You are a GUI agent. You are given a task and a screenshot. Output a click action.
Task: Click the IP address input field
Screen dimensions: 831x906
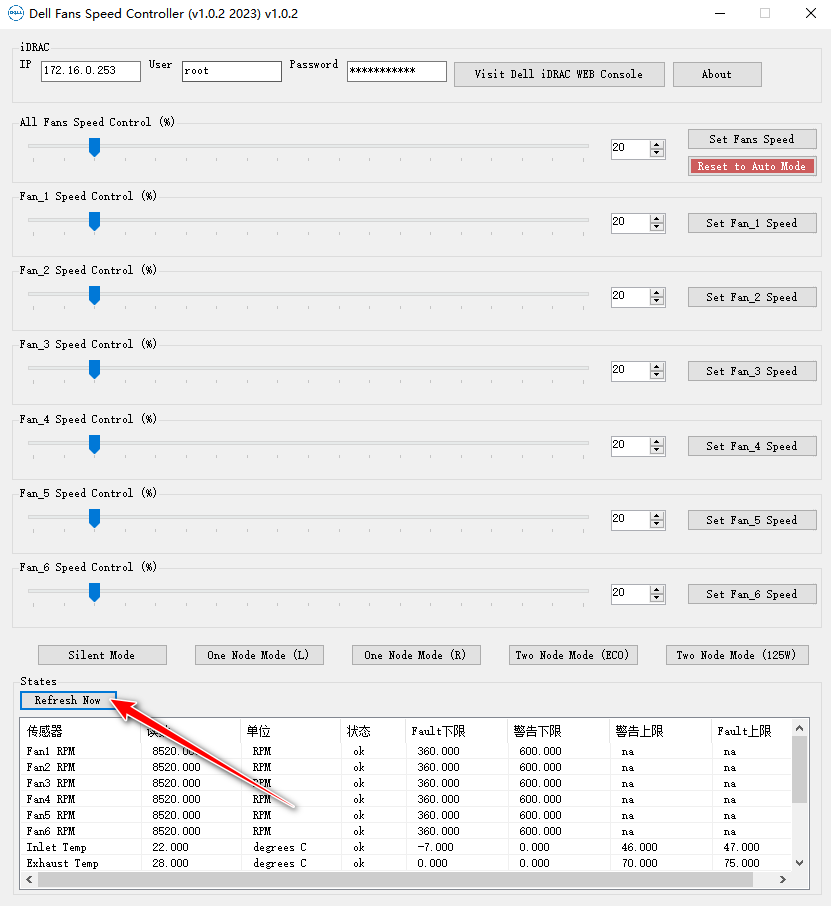coord(91,71)
